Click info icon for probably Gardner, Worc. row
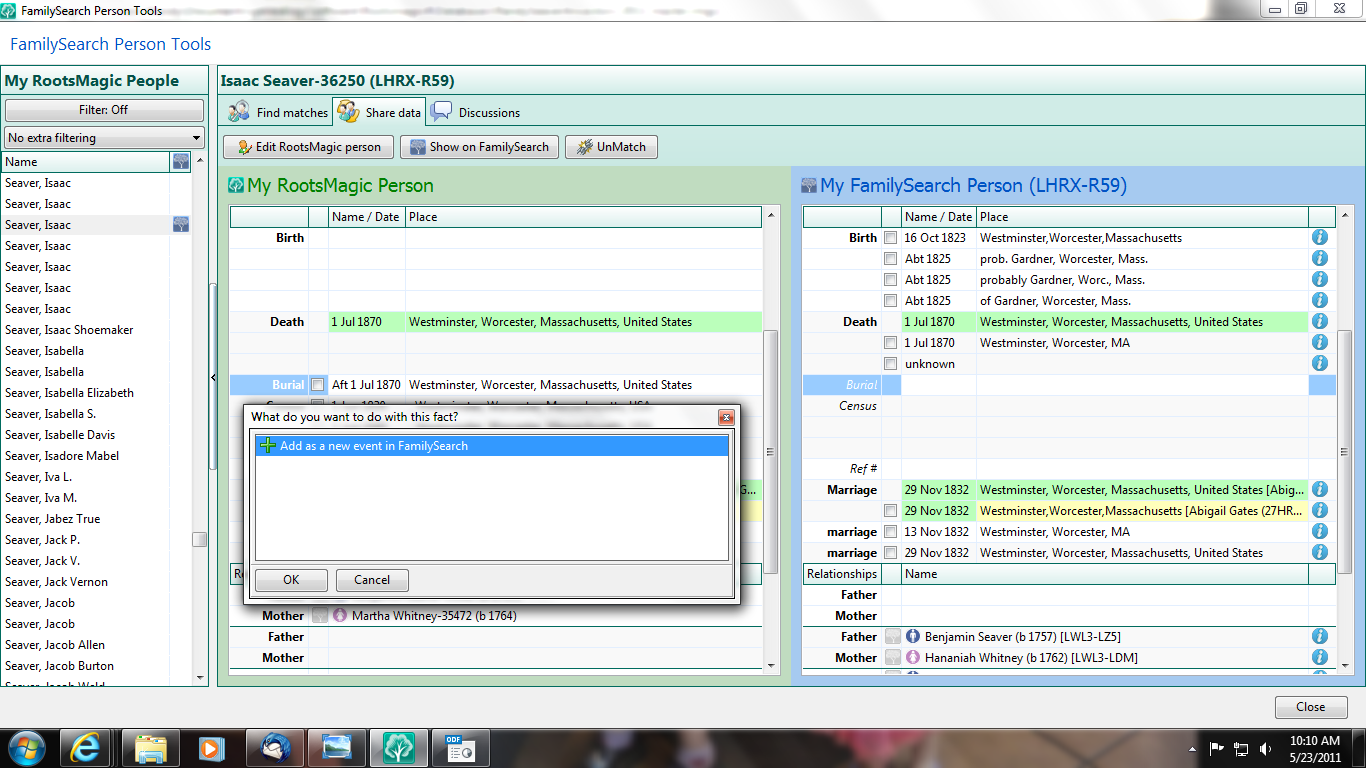Image resolution: width=1366 pixels, height=768 pixels. [x=1319, y=280]
